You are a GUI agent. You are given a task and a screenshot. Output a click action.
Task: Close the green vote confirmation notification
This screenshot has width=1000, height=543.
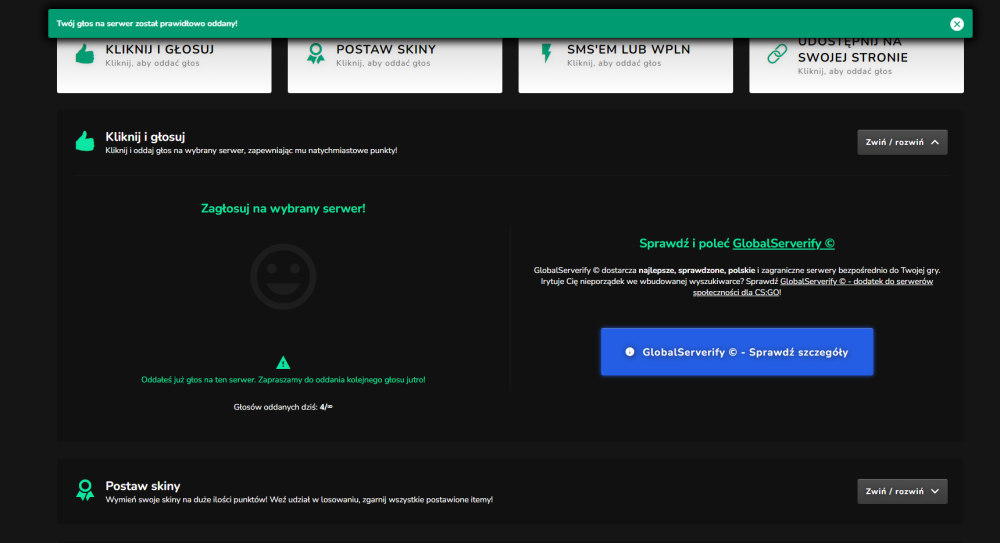(x=957, y=24)
